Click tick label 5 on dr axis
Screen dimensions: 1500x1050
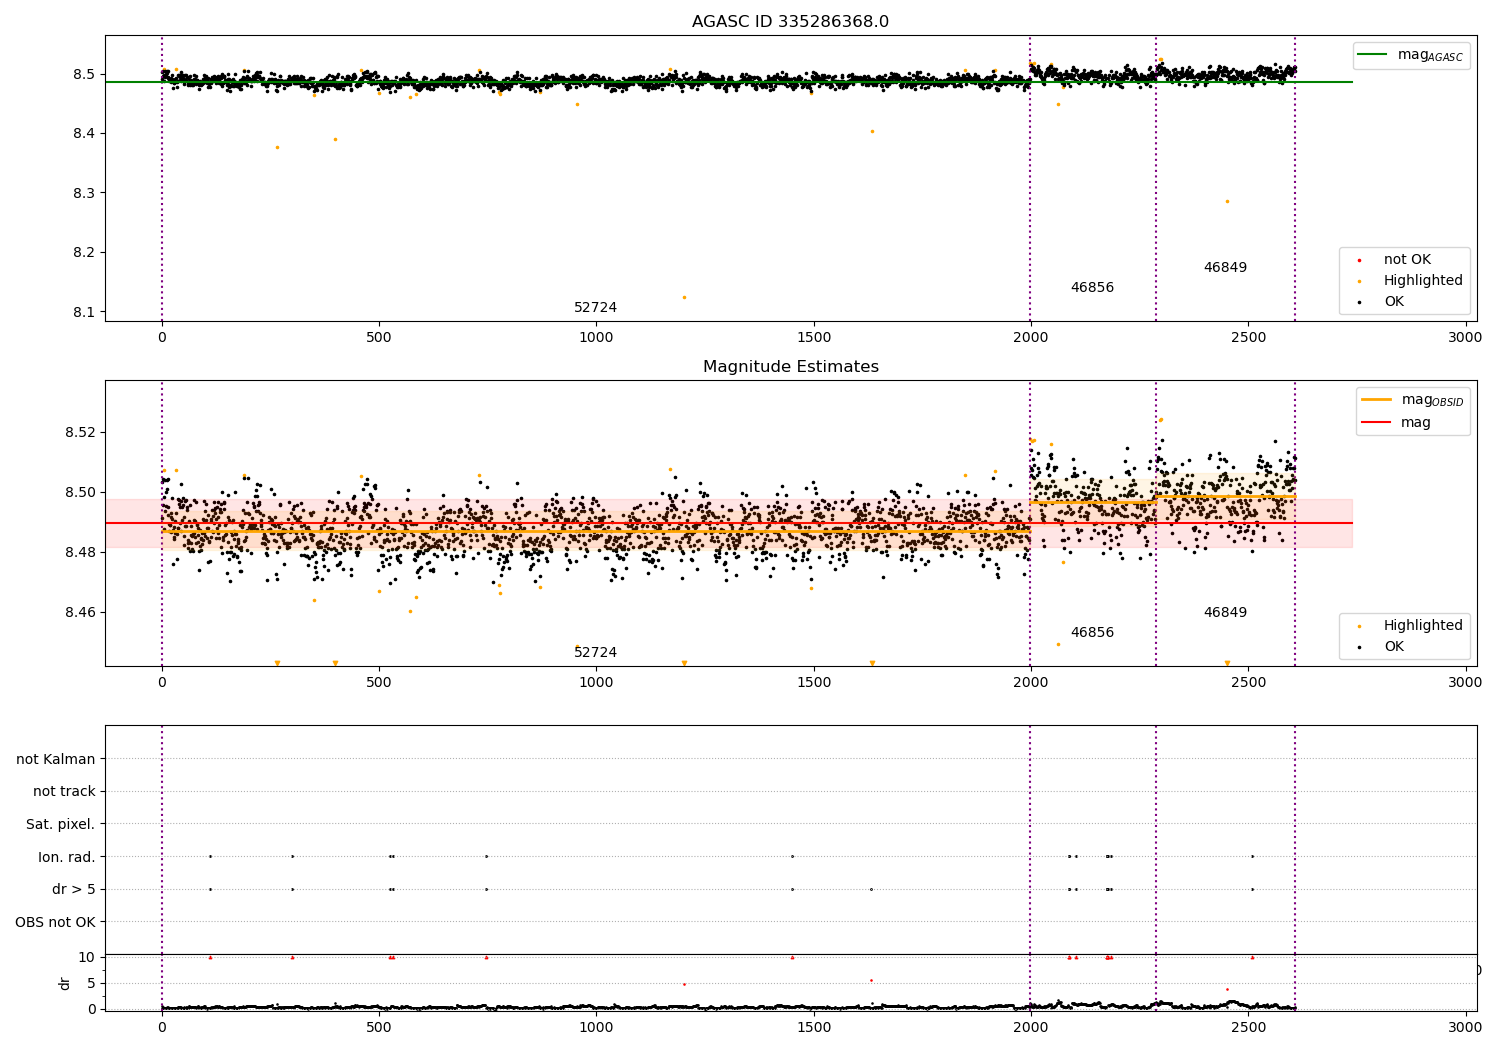[91, 983]
